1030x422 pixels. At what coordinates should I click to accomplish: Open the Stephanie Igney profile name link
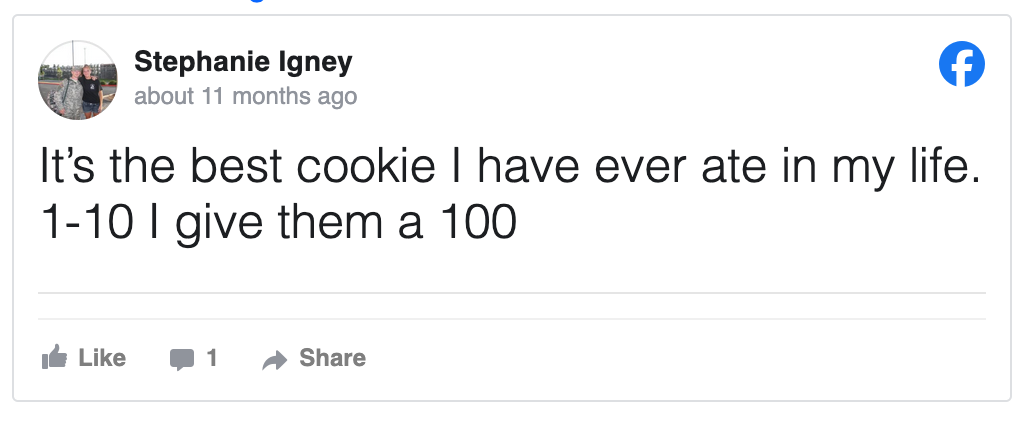(243, 63)
